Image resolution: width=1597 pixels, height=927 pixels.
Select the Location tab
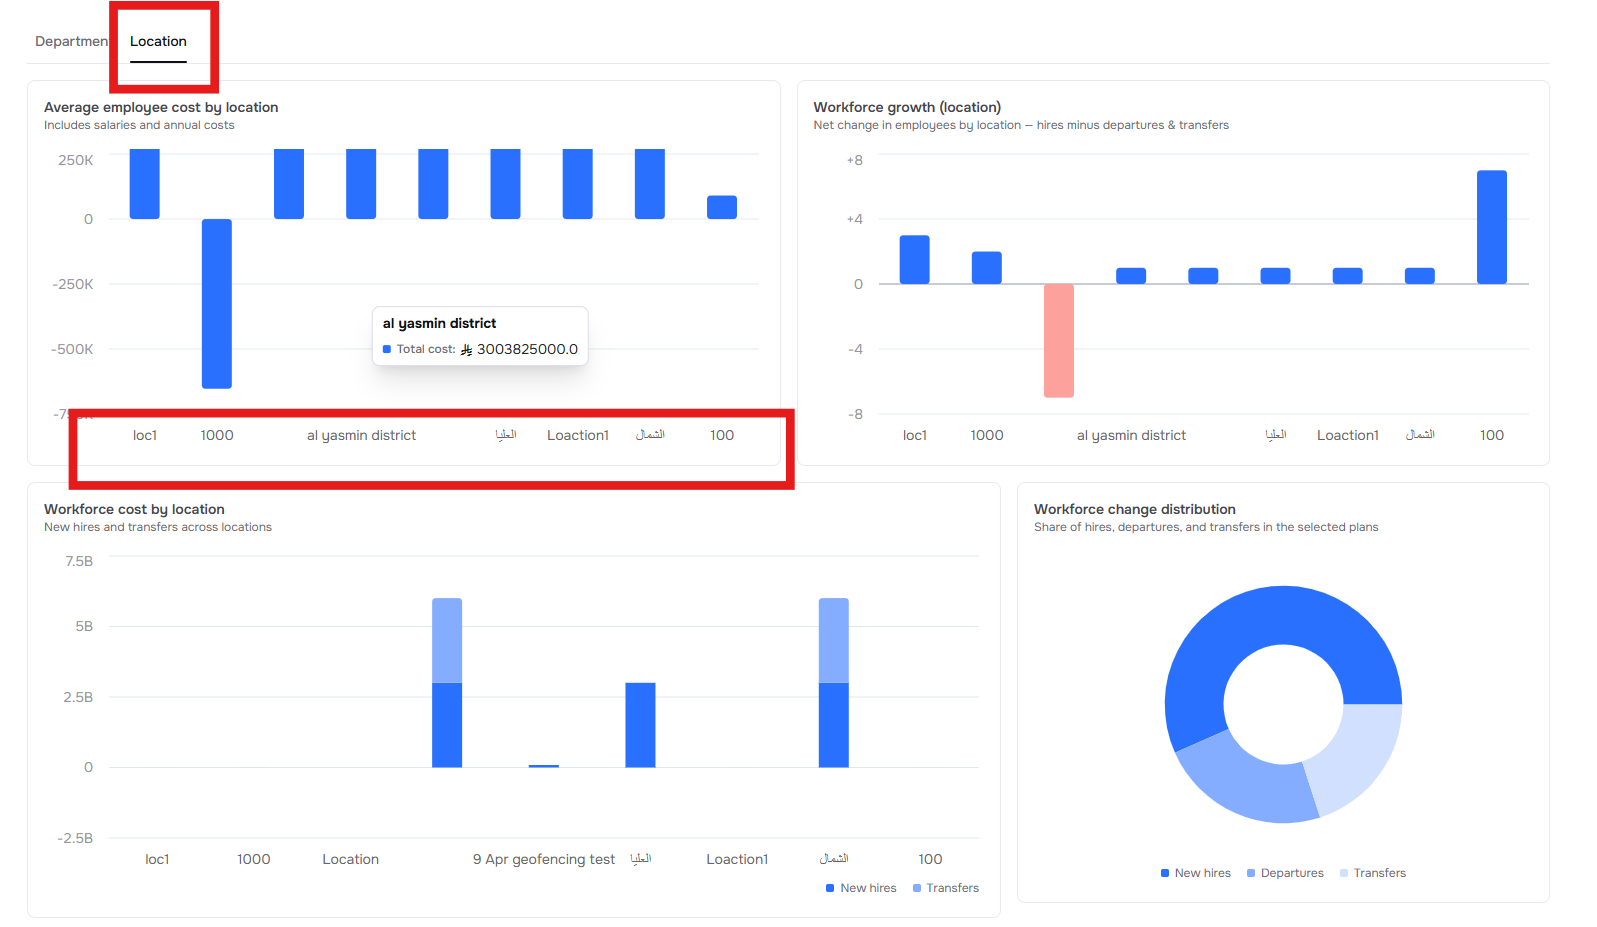[158, 41]
